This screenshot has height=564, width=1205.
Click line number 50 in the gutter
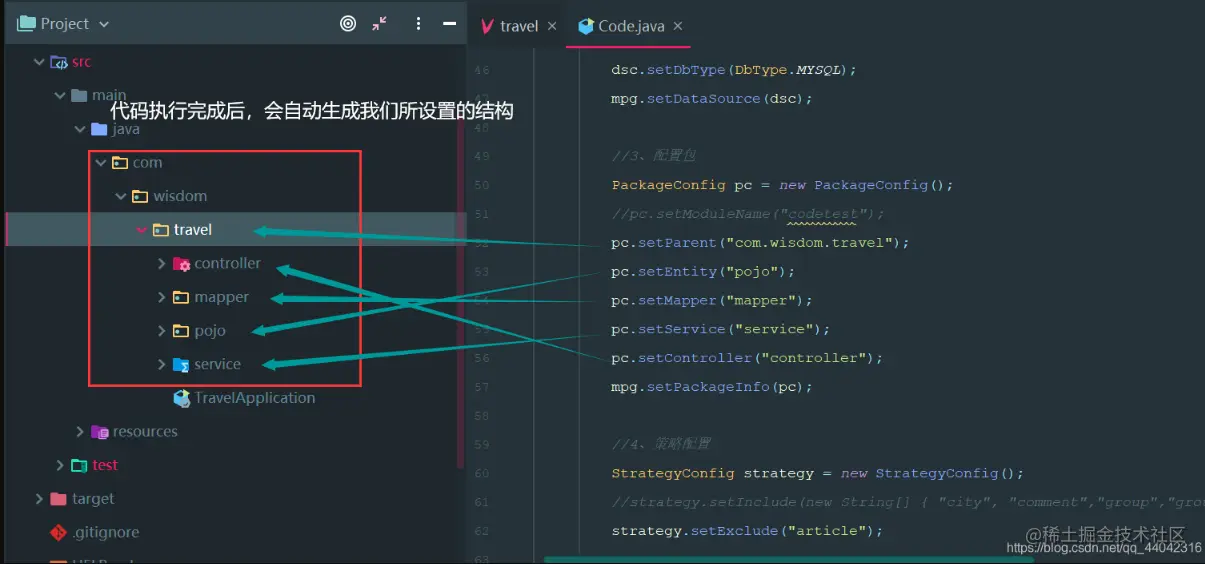[x=482, y=185]
